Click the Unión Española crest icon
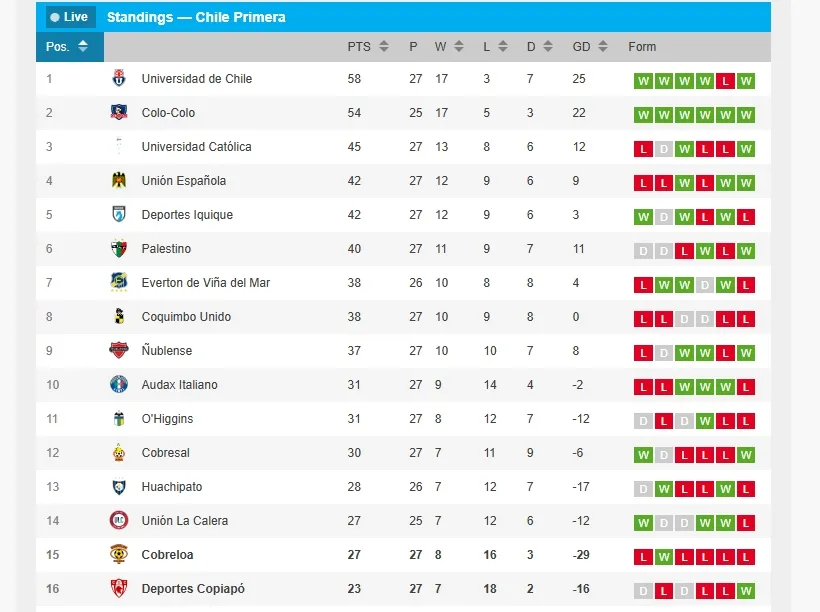The height and width of the screenshot is (612, 820). click(x=119, y=181)
